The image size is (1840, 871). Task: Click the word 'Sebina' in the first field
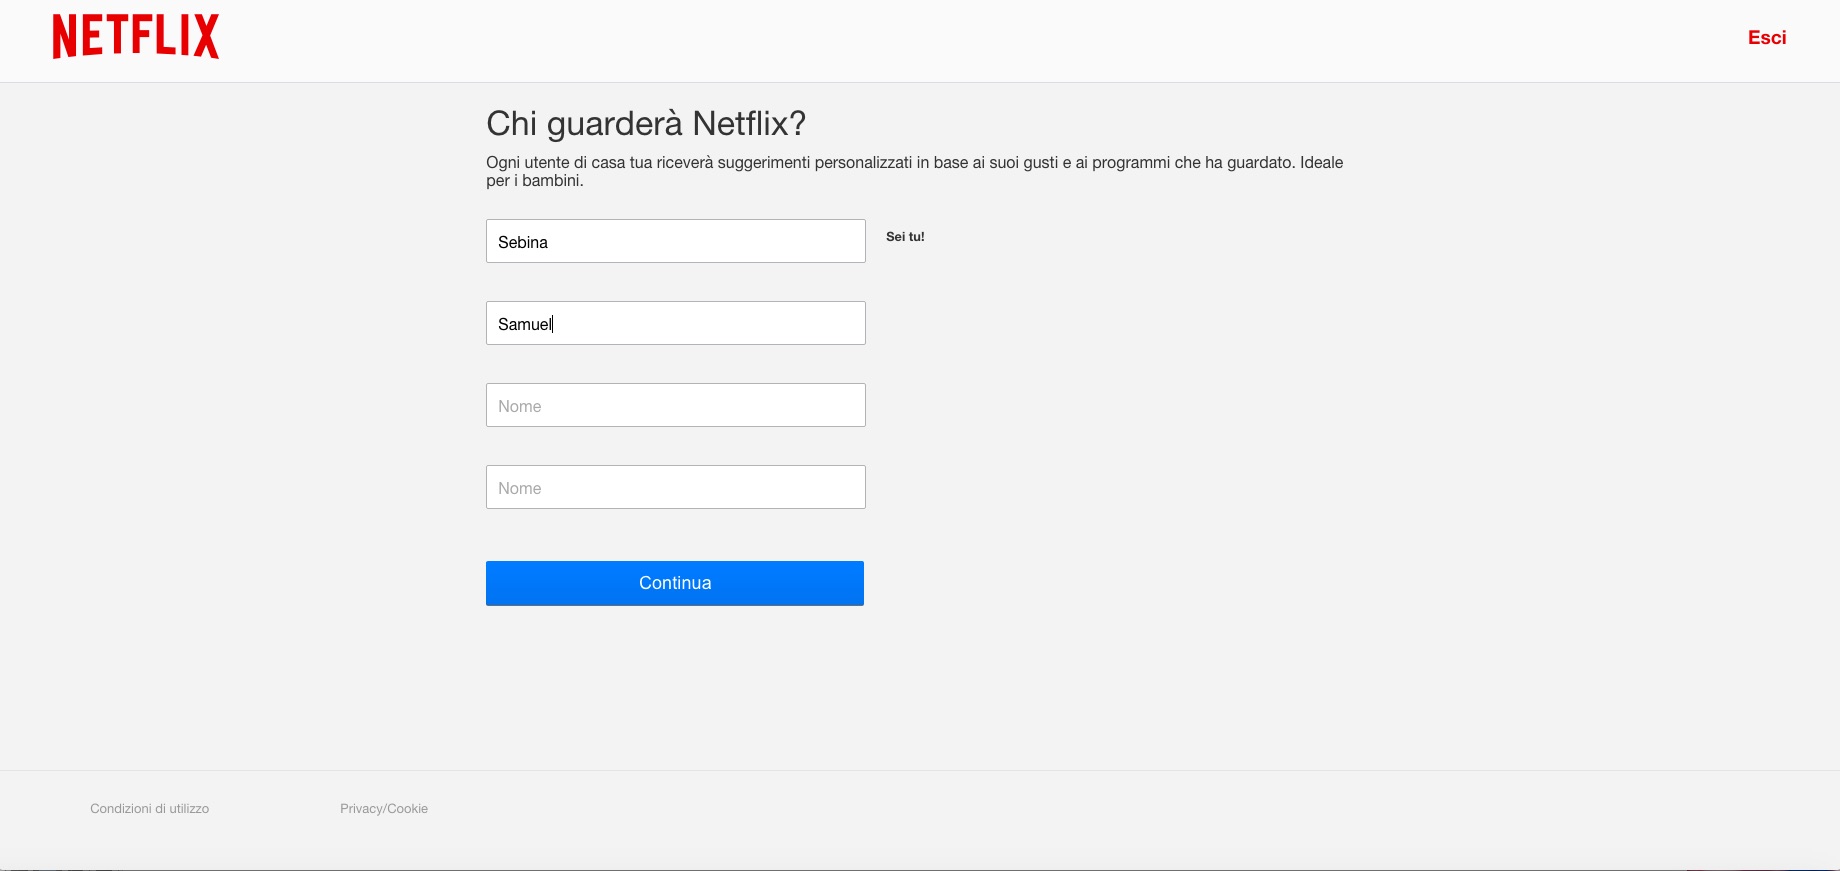523,242
